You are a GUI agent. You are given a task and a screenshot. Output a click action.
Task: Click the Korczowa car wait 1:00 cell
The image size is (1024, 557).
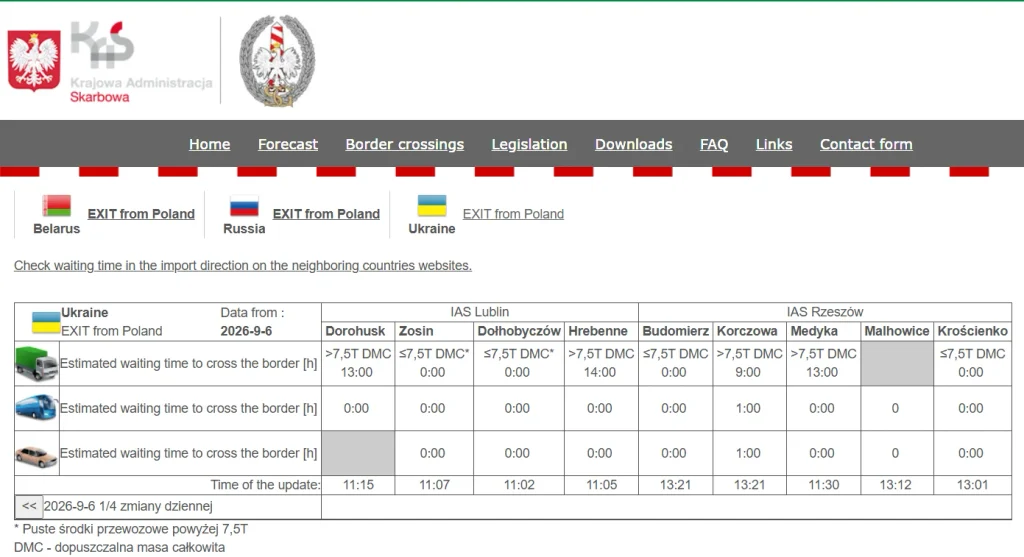(x=748, y=453)
